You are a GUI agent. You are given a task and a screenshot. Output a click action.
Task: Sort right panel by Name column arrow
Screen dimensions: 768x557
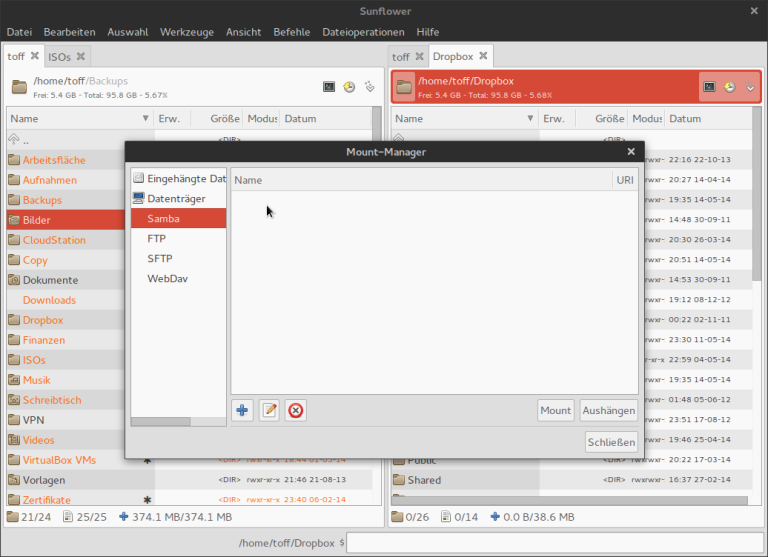point(530,119)
